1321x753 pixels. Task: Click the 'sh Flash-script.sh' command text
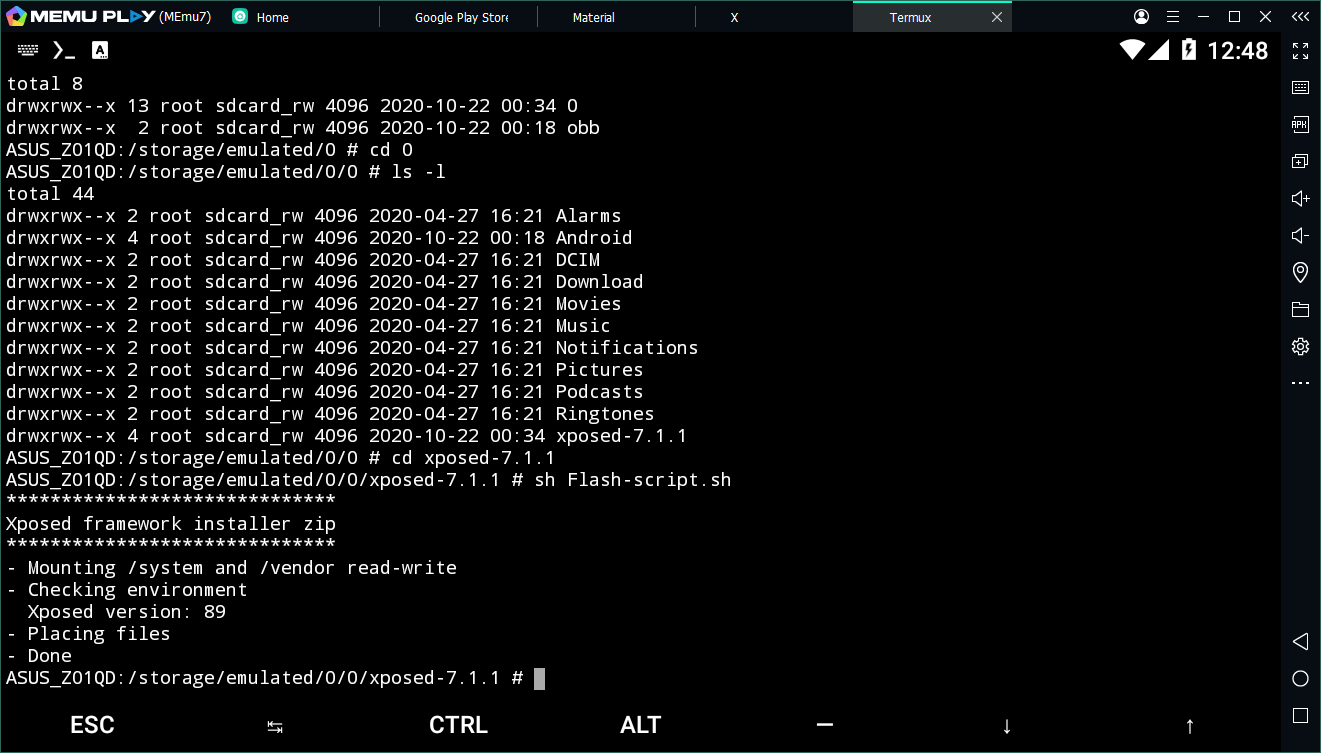click(x=632, y=480)
